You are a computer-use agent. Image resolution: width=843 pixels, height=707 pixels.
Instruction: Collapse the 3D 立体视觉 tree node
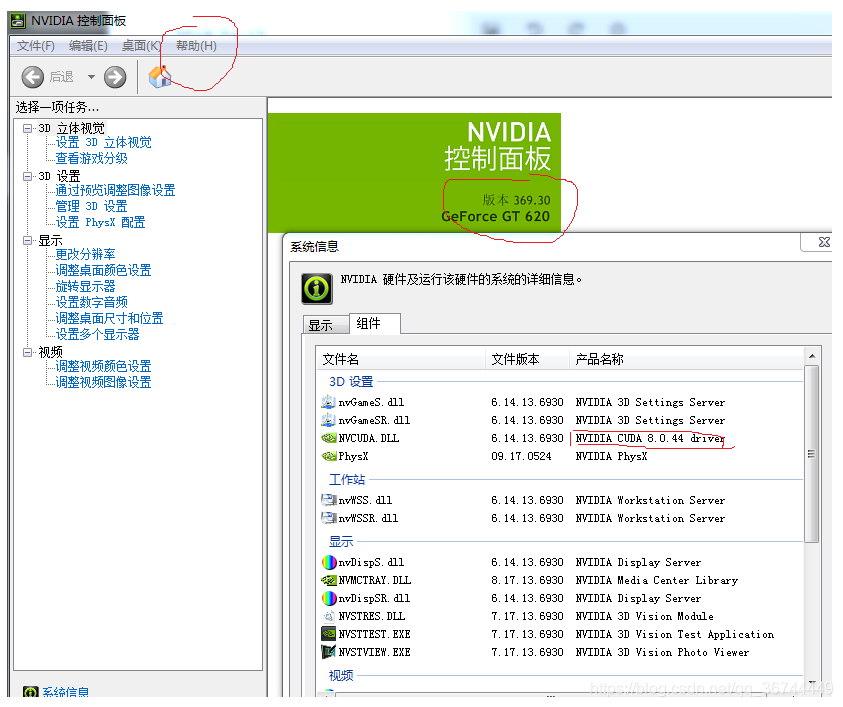pos(27,128)
